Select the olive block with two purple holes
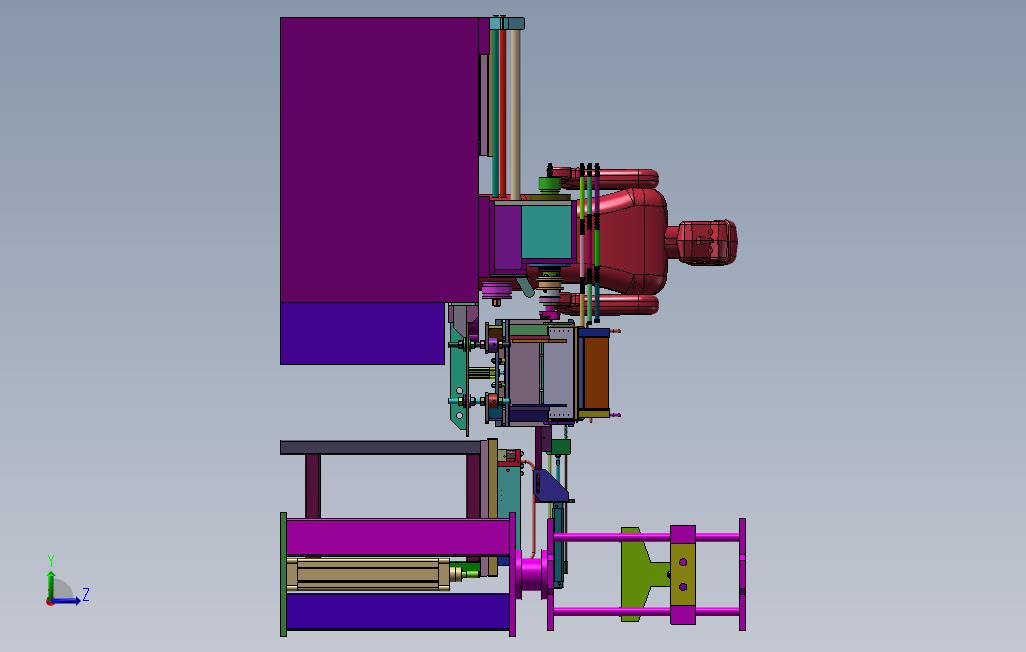 coord(682,574)
